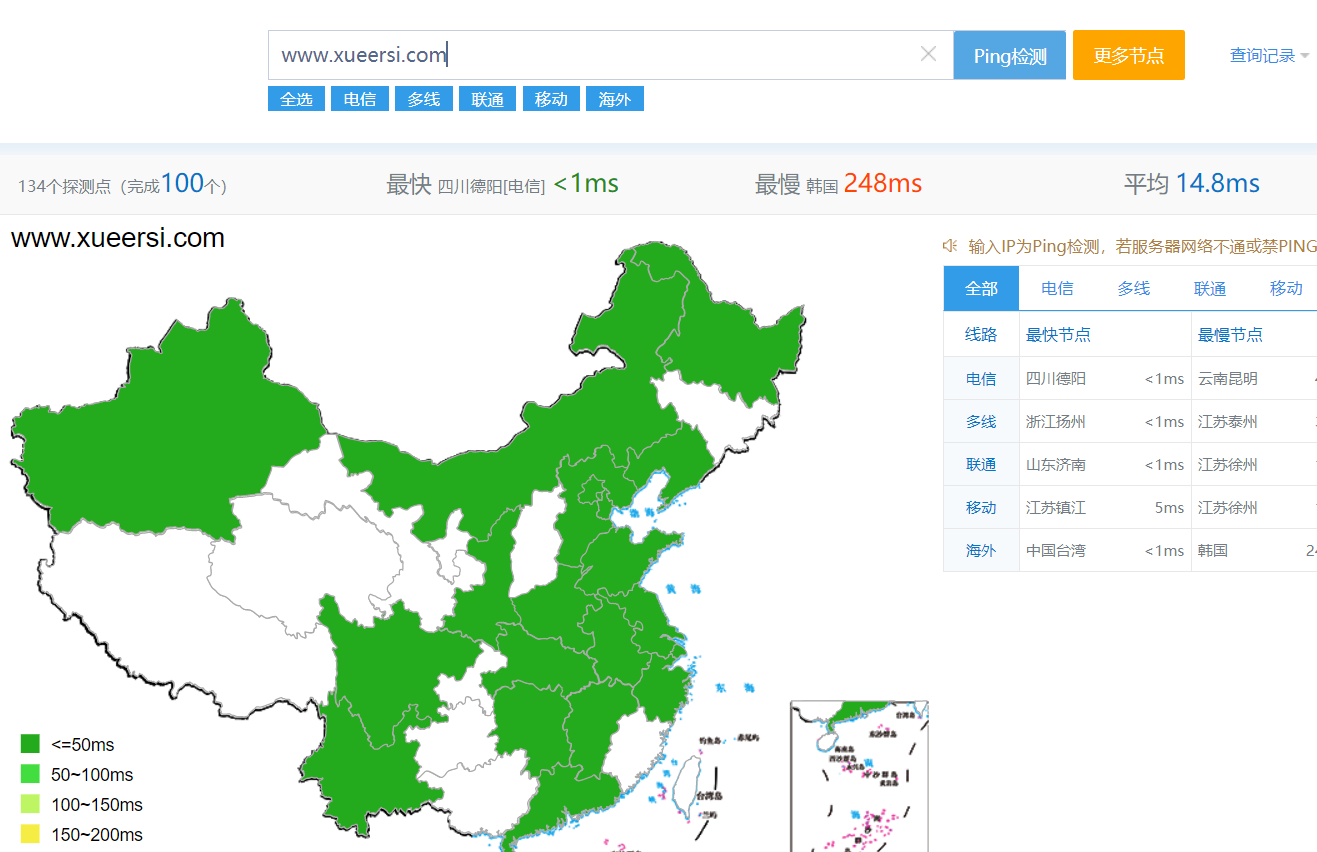Click the 100~150ms legend color swatch
The width and height of the screenshot is (1317, 852).
point(30,804)
